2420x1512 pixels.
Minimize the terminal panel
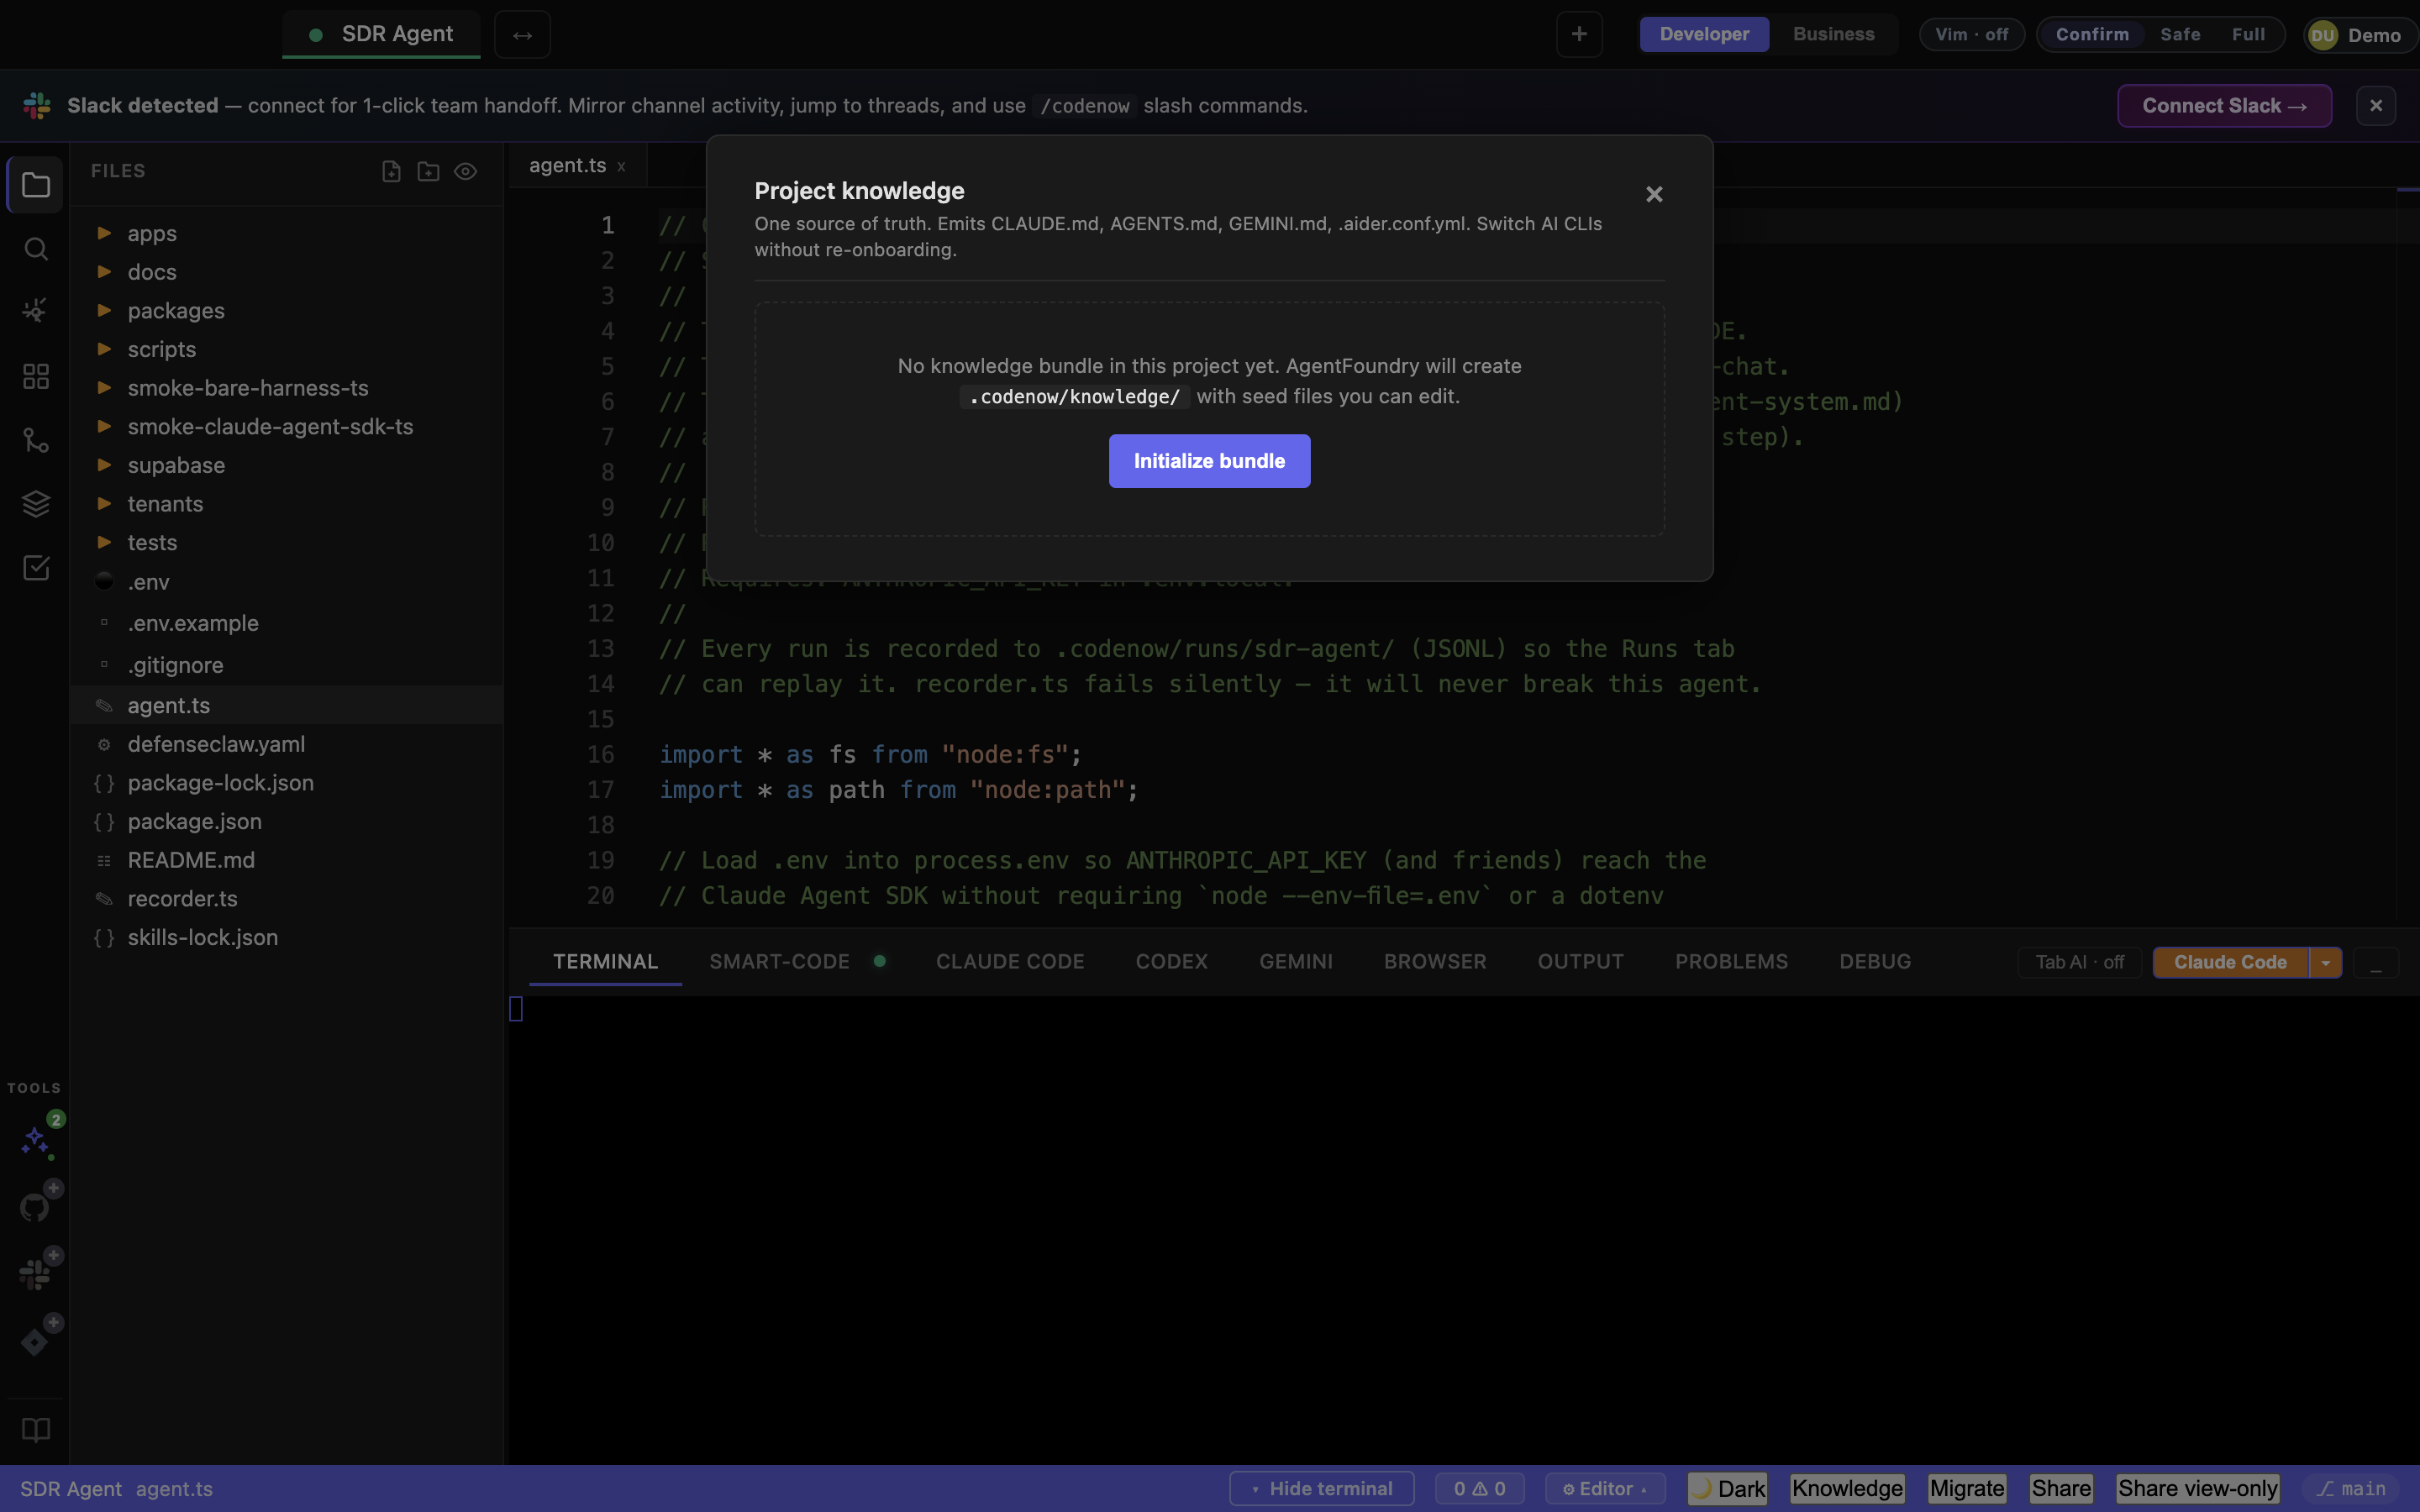point(2376,963)
